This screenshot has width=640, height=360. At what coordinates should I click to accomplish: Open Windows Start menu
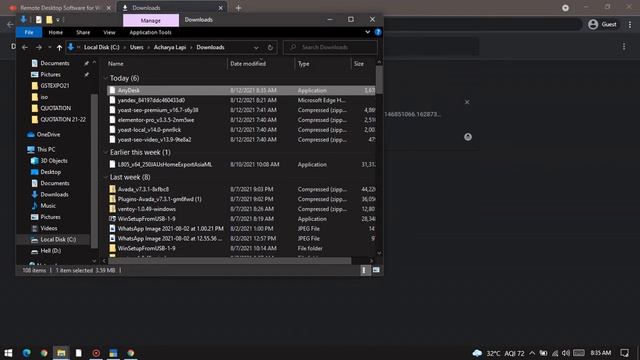(x=8, y=353)
